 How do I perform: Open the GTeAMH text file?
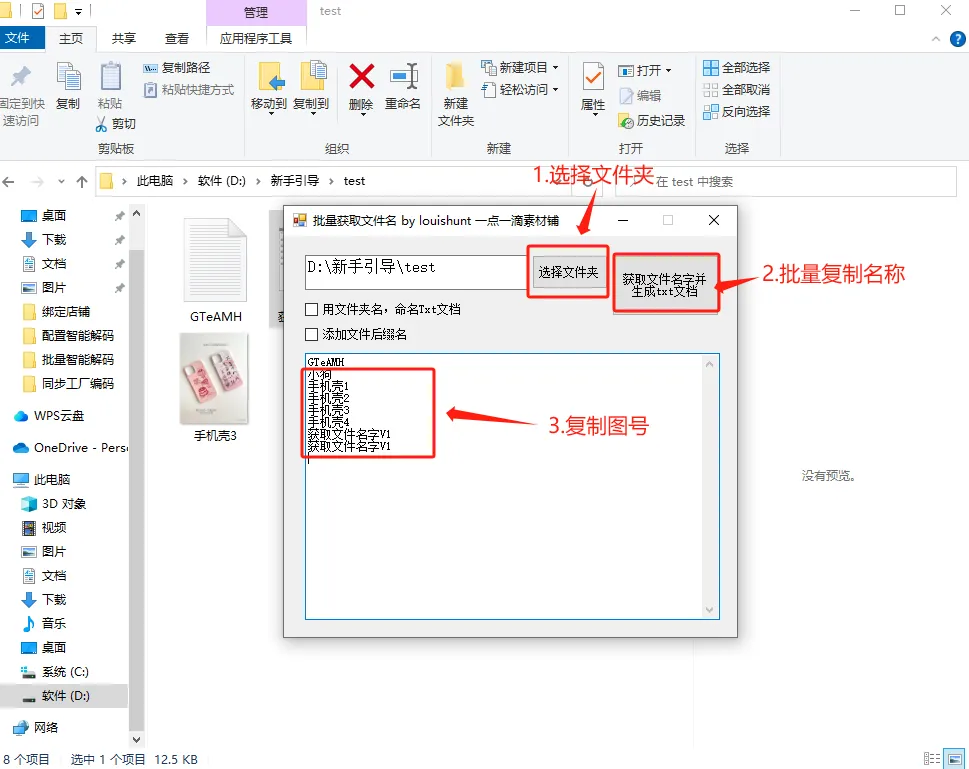215,270
